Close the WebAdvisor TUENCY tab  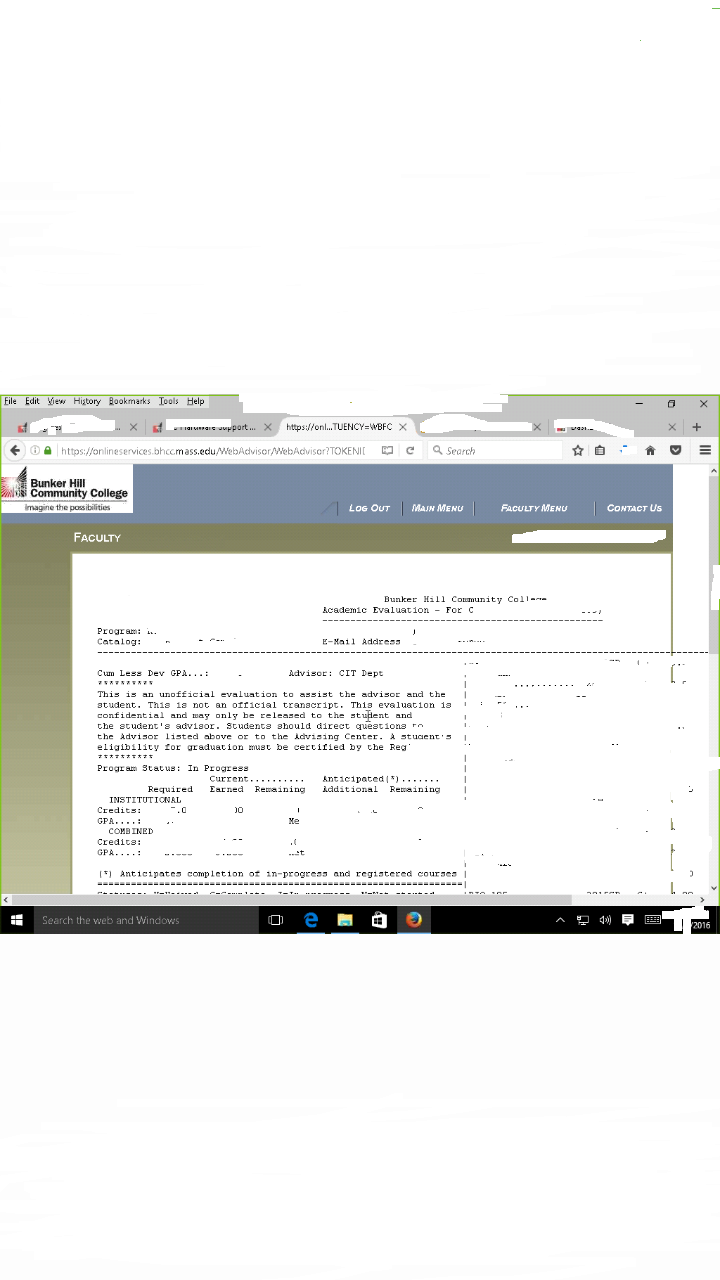click(x=403, y=427)
